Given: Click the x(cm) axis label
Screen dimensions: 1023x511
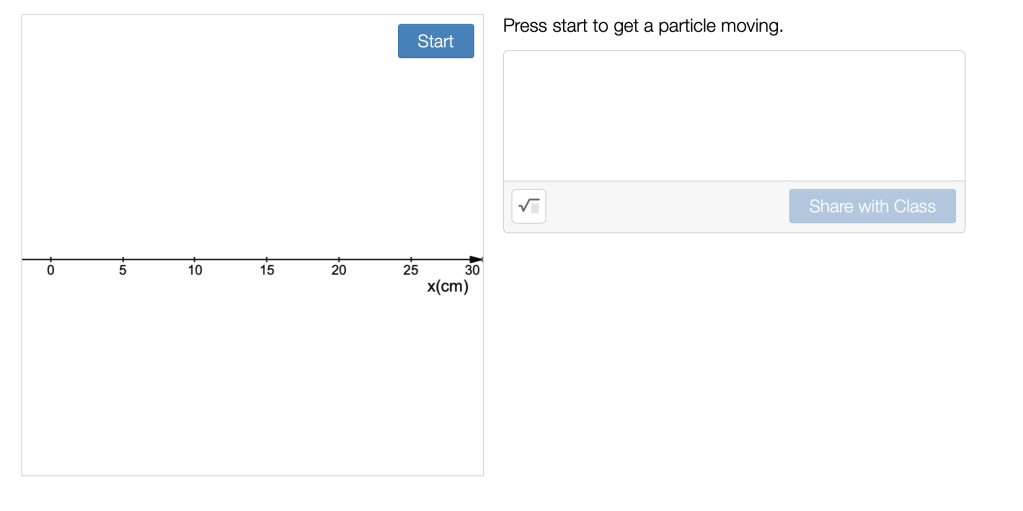Looking at the screenshot, I should point(447,287).
